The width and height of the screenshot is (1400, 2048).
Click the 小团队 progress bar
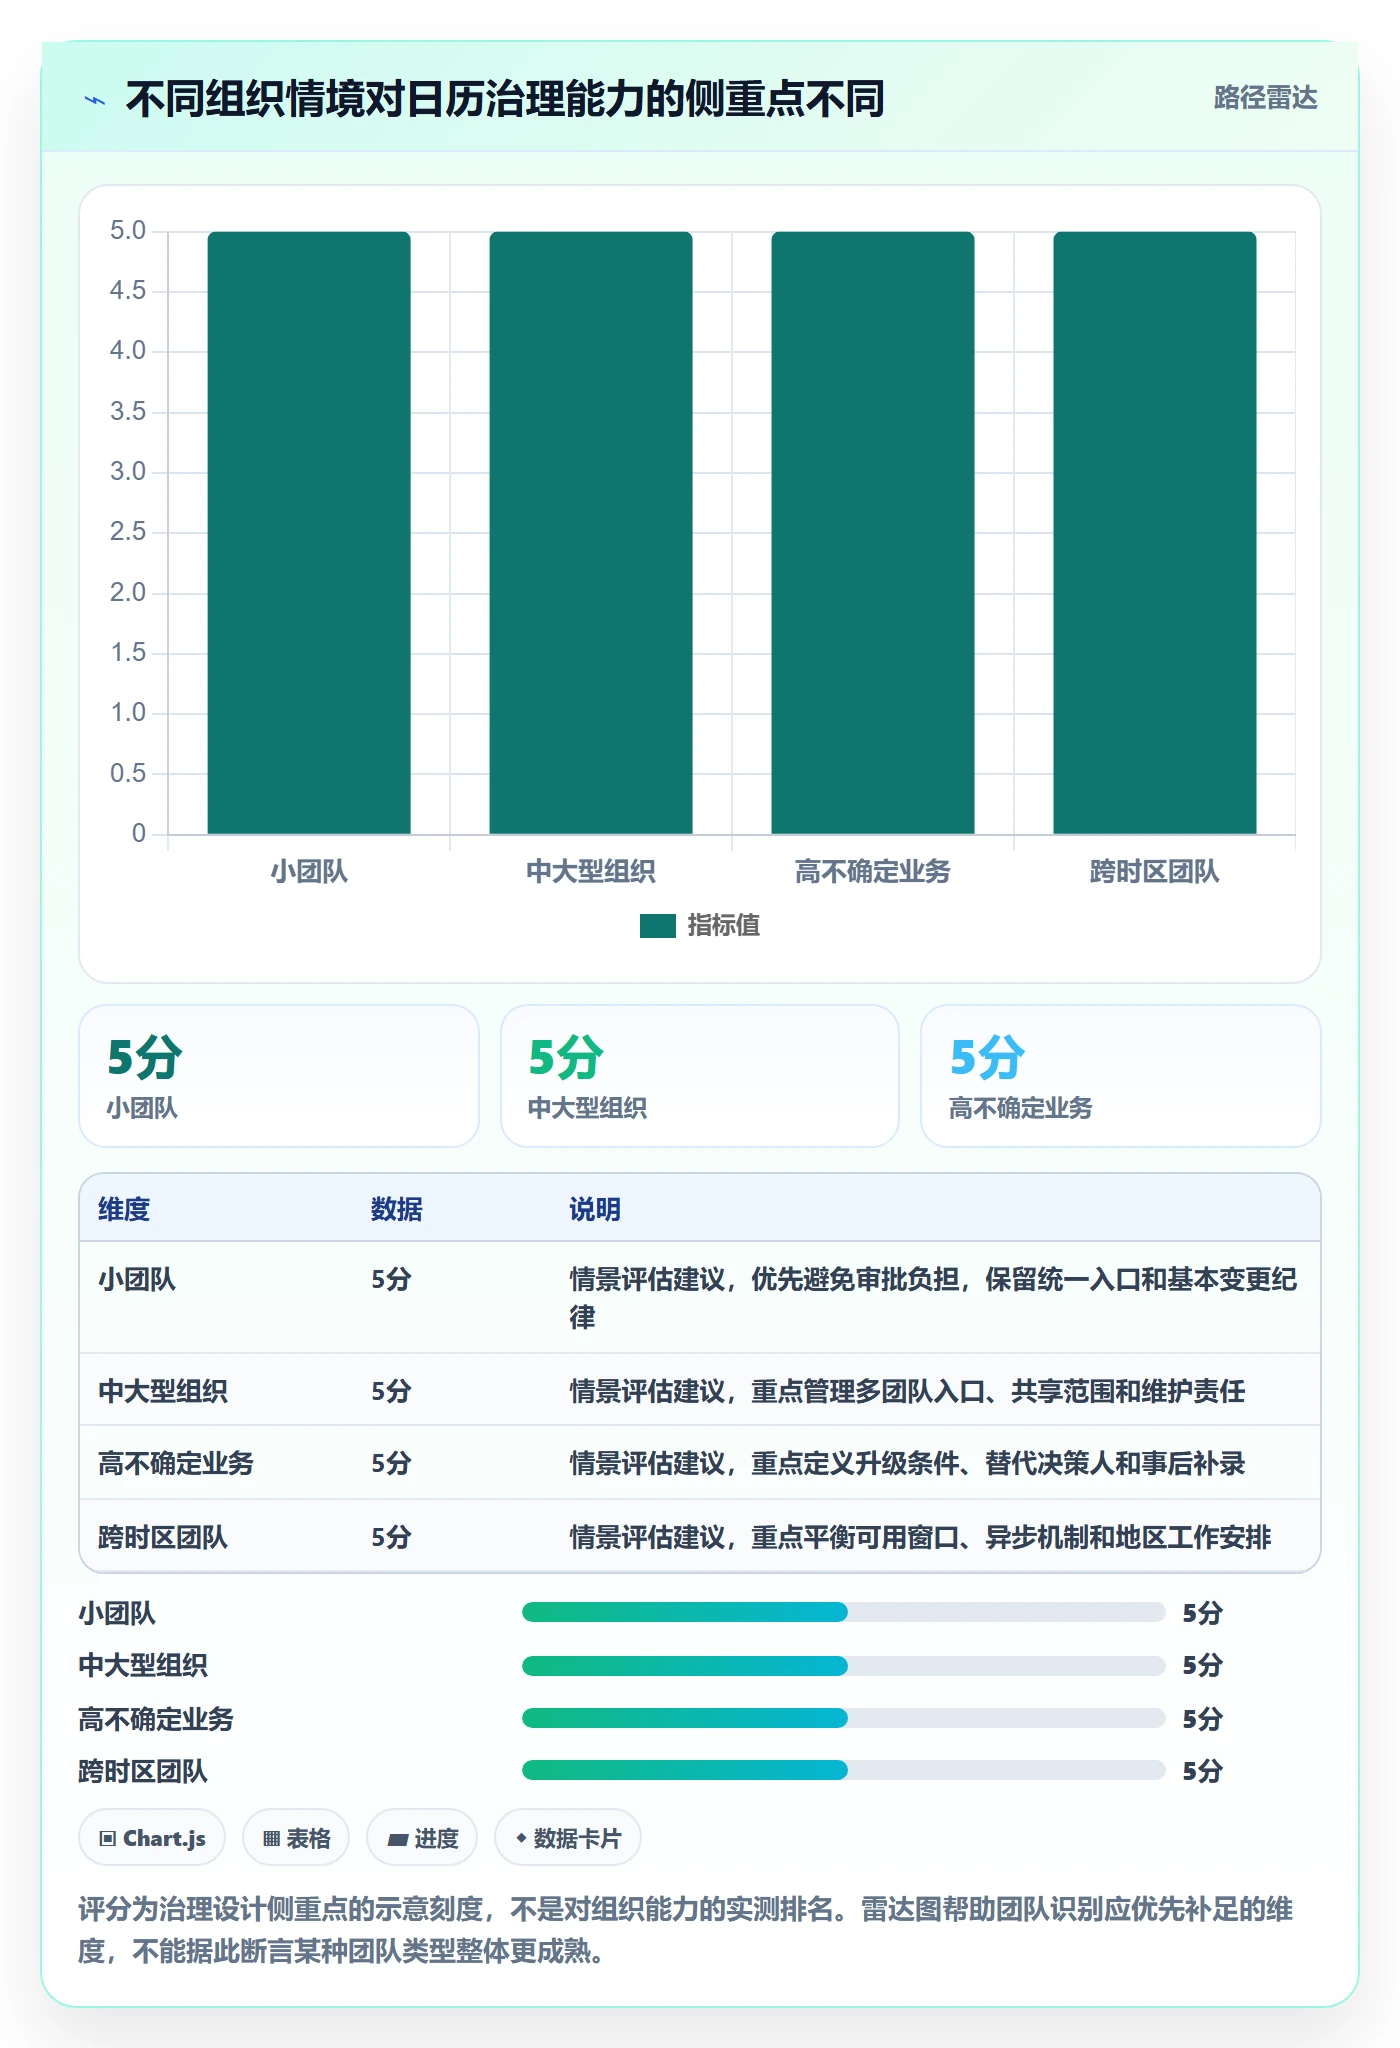(843, 1612)
